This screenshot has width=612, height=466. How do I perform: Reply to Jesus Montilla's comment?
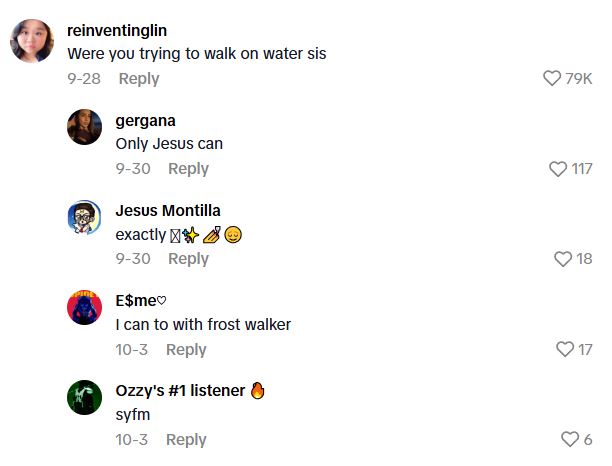click(x=188, y=259)
